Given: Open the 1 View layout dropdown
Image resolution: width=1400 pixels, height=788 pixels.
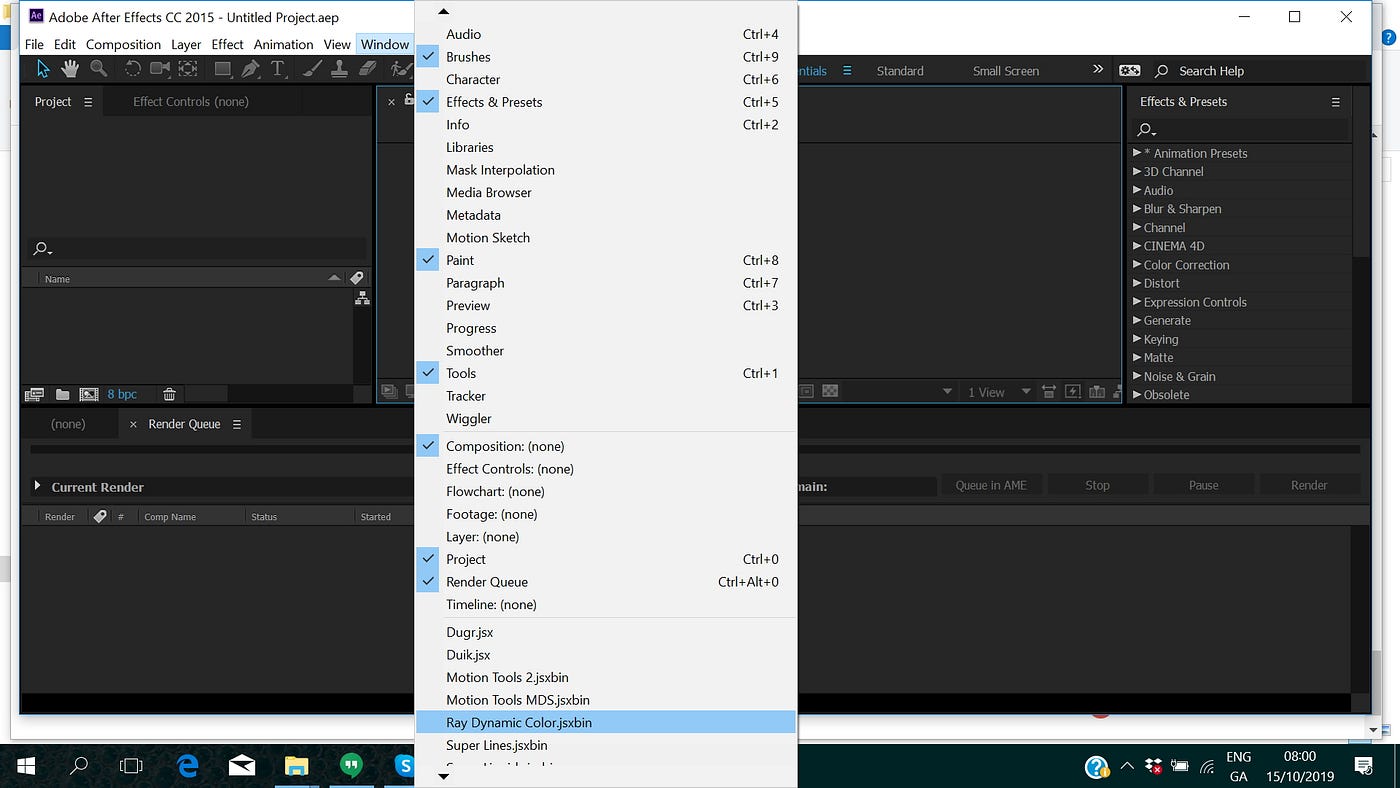Looking at the screenshot, I should click(998, 392).
